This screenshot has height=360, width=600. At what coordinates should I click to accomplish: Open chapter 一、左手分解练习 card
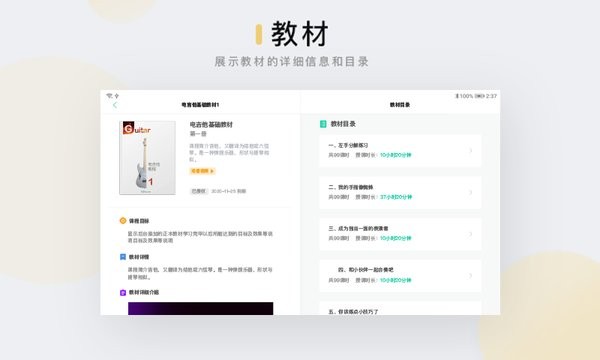coord(400,151)
